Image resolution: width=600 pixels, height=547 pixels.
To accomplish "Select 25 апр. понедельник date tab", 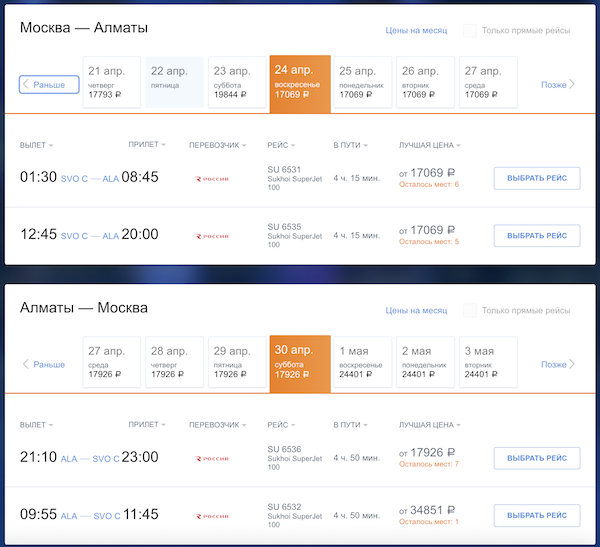I will point(363,82).
